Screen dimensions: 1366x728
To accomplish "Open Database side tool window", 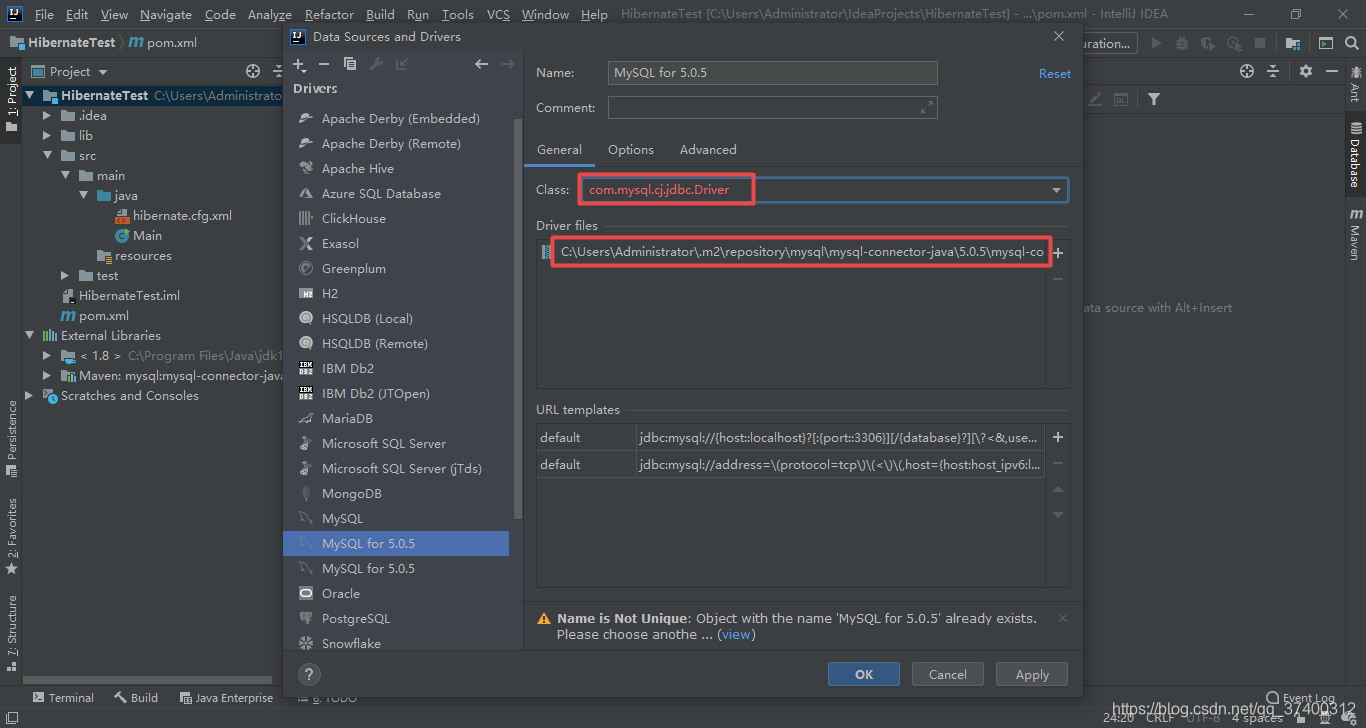I will pyautogui.click(x=1355, y=155).
